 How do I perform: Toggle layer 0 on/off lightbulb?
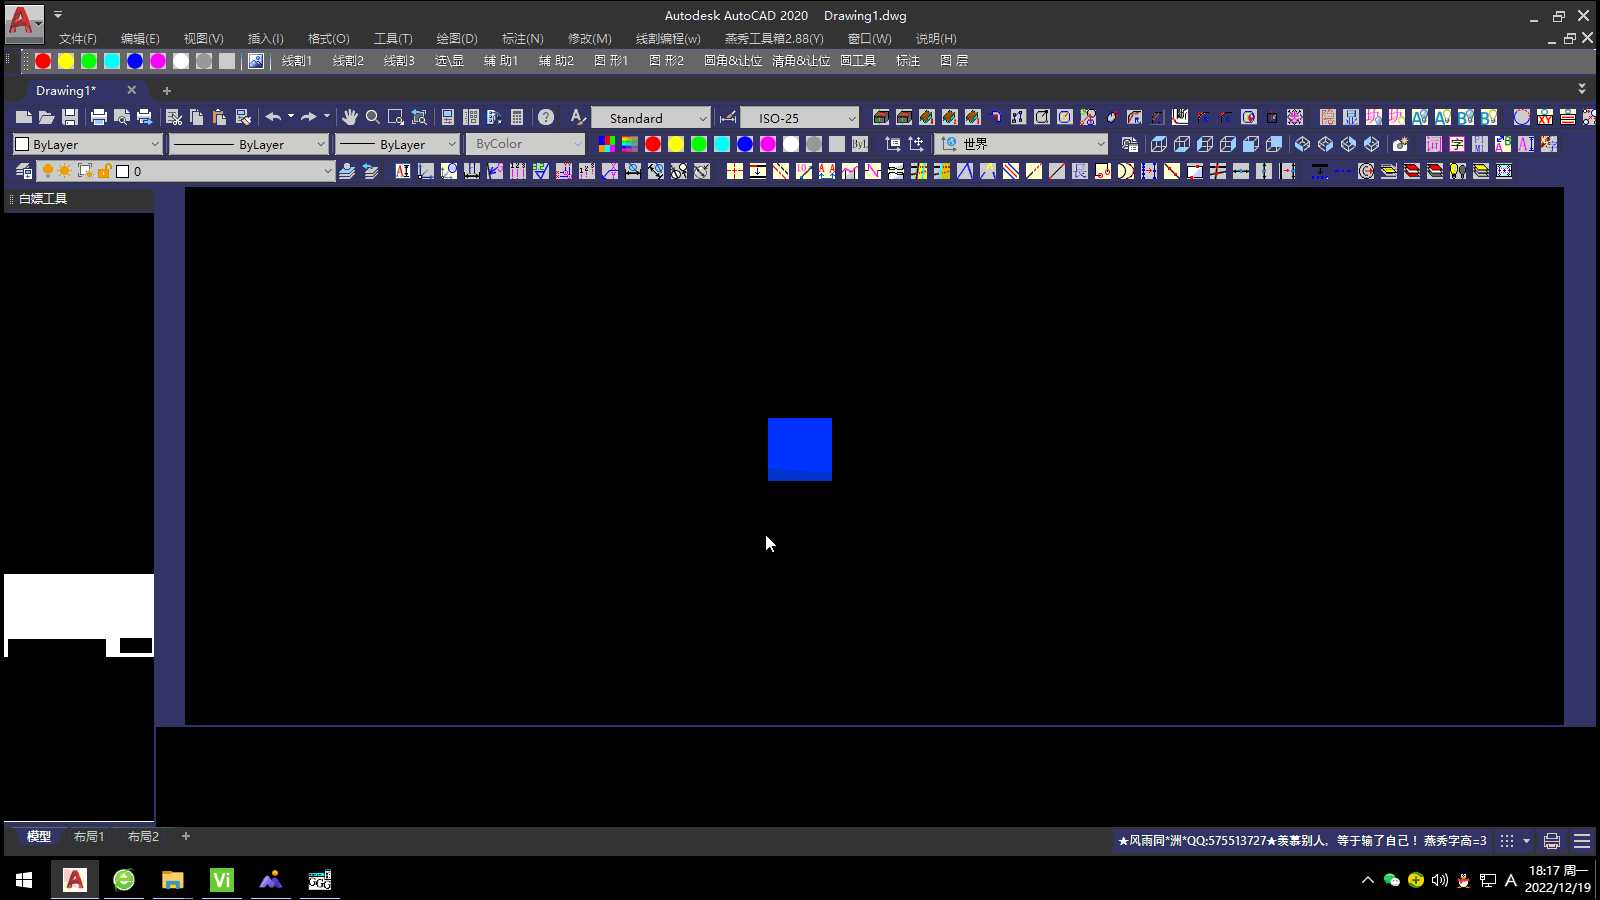click(x=47, y=171)
